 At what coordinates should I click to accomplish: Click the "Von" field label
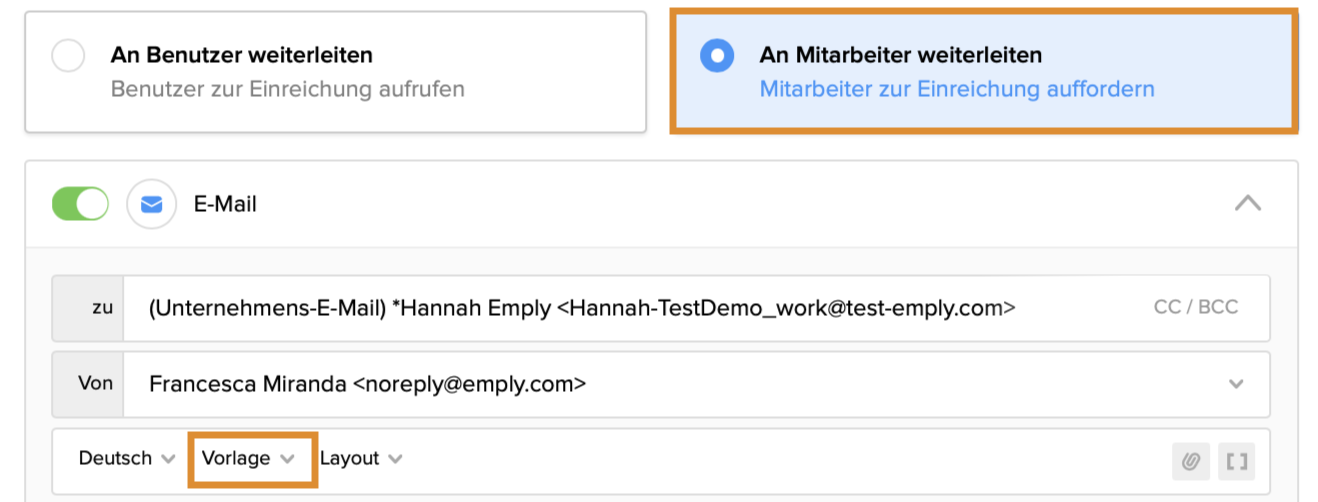[95, 383]
